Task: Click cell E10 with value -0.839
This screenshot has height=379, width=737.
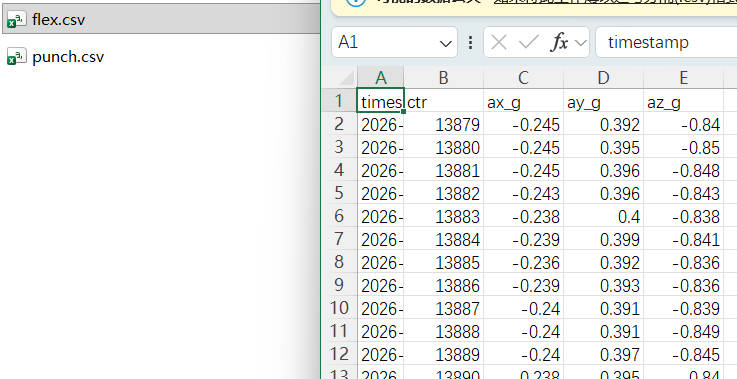Action: [x=683, y=308]
